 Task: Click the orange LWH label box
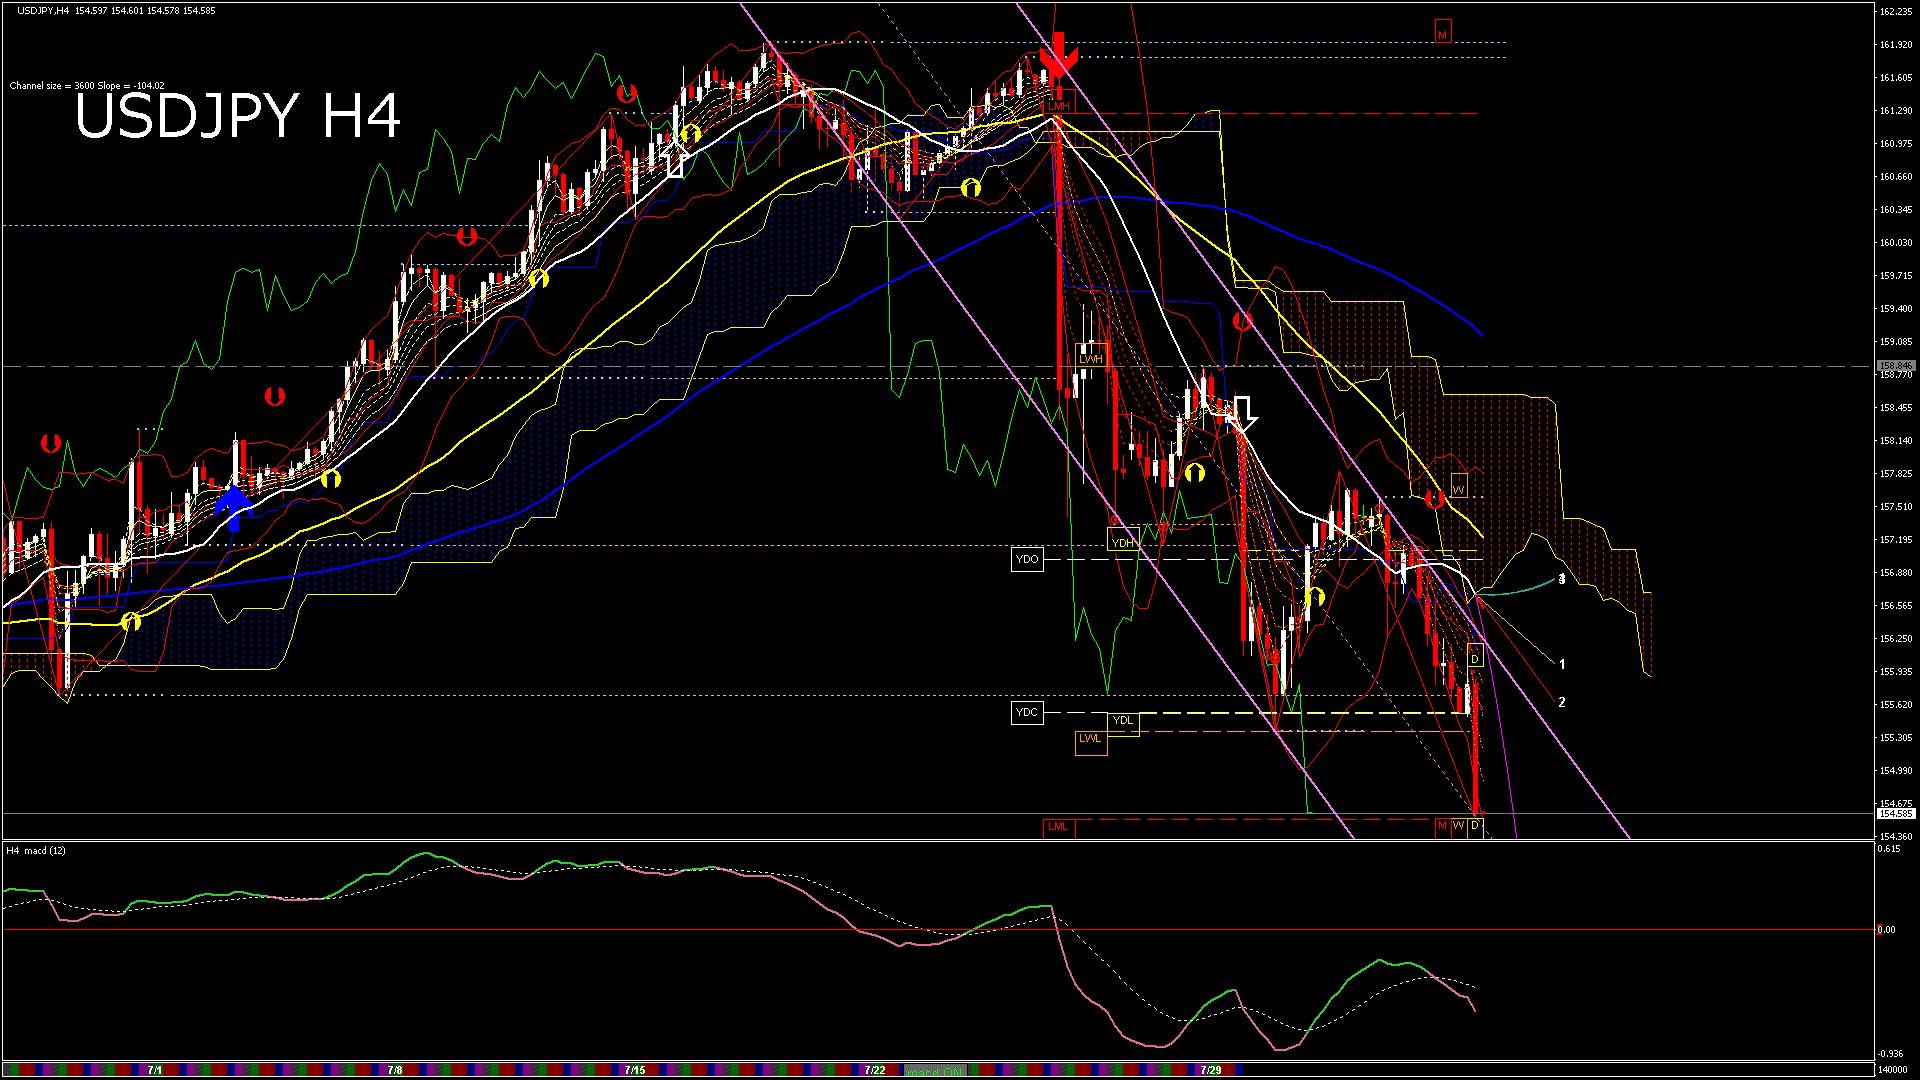pos(1090,358)
